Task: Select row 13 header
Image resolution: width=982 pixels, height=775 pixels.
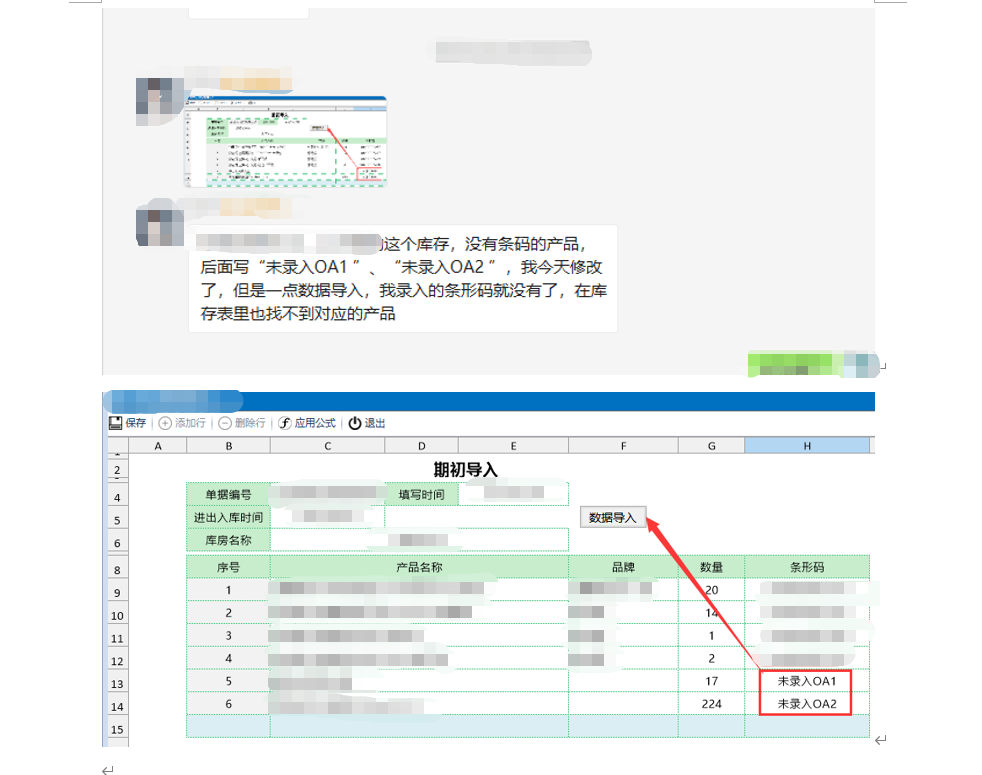Action: [117, 683]
